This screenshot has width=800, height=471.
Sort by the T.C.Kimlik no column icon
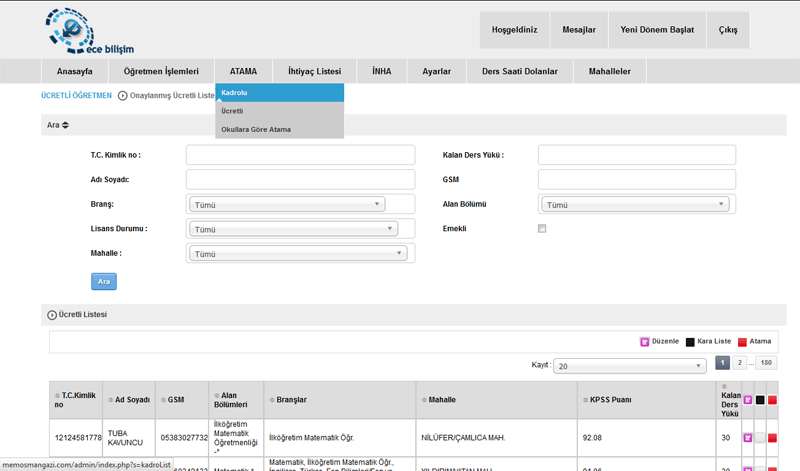click(56, 395)
